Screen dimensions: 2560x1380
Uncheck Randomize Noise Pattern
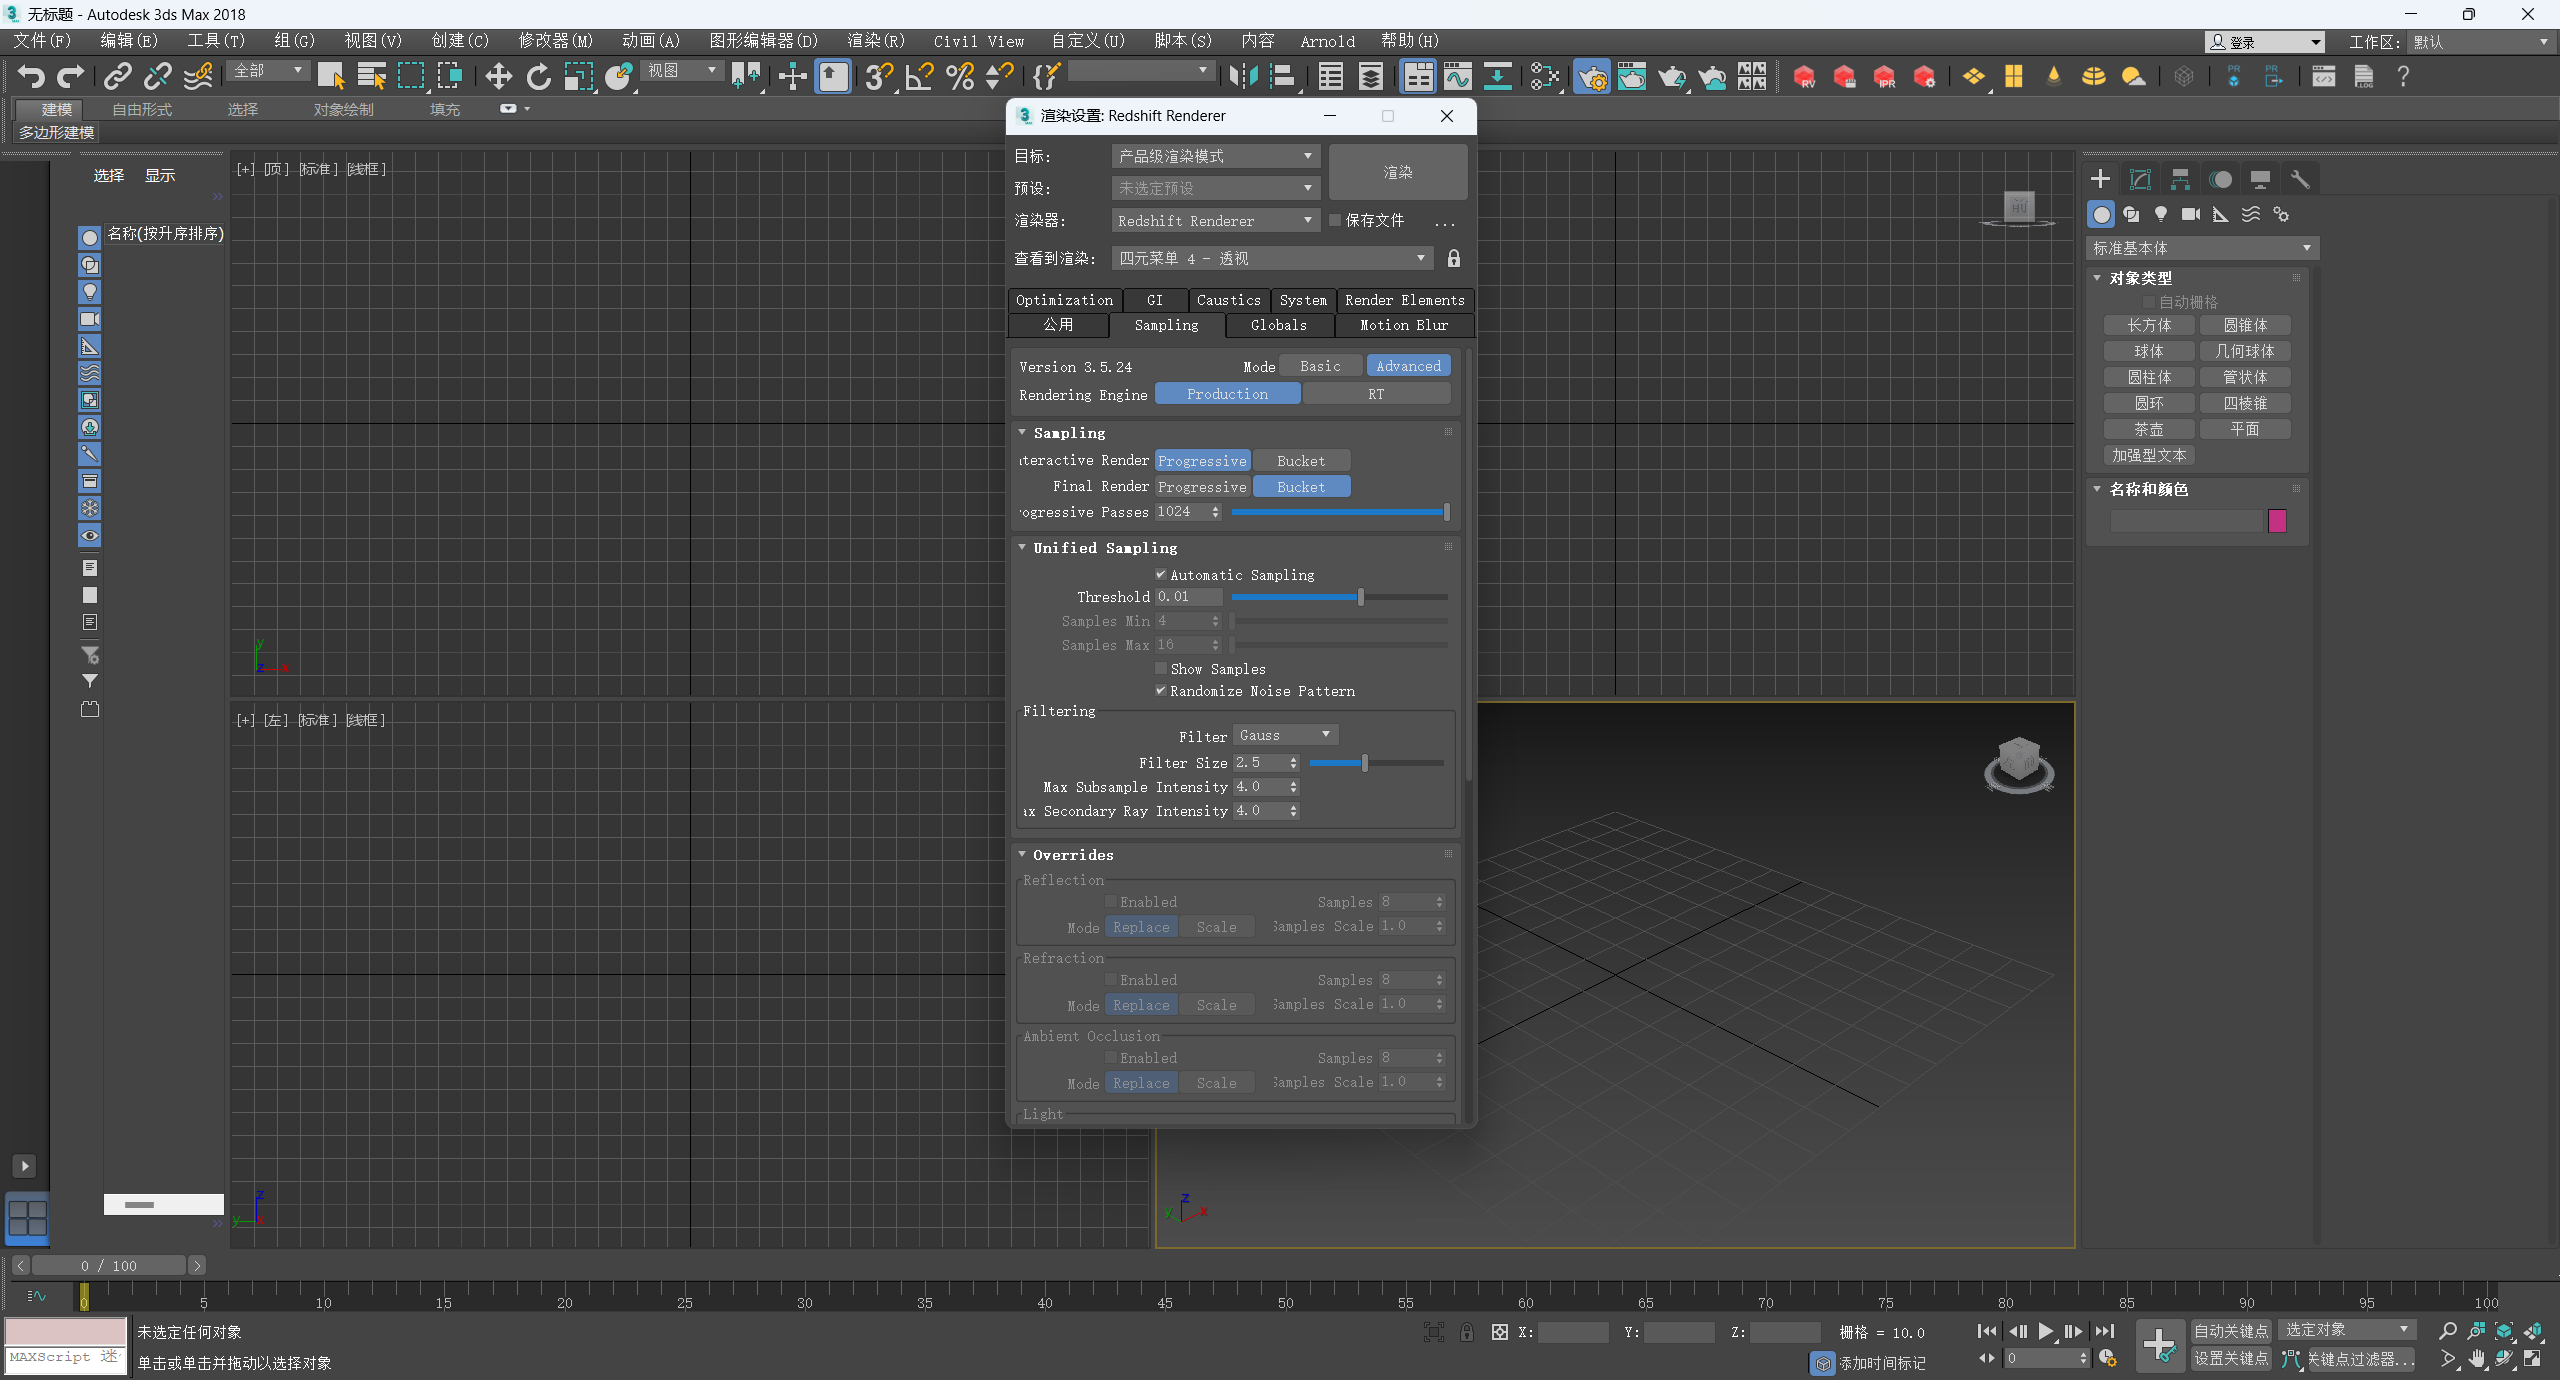tap(1161, 691)
